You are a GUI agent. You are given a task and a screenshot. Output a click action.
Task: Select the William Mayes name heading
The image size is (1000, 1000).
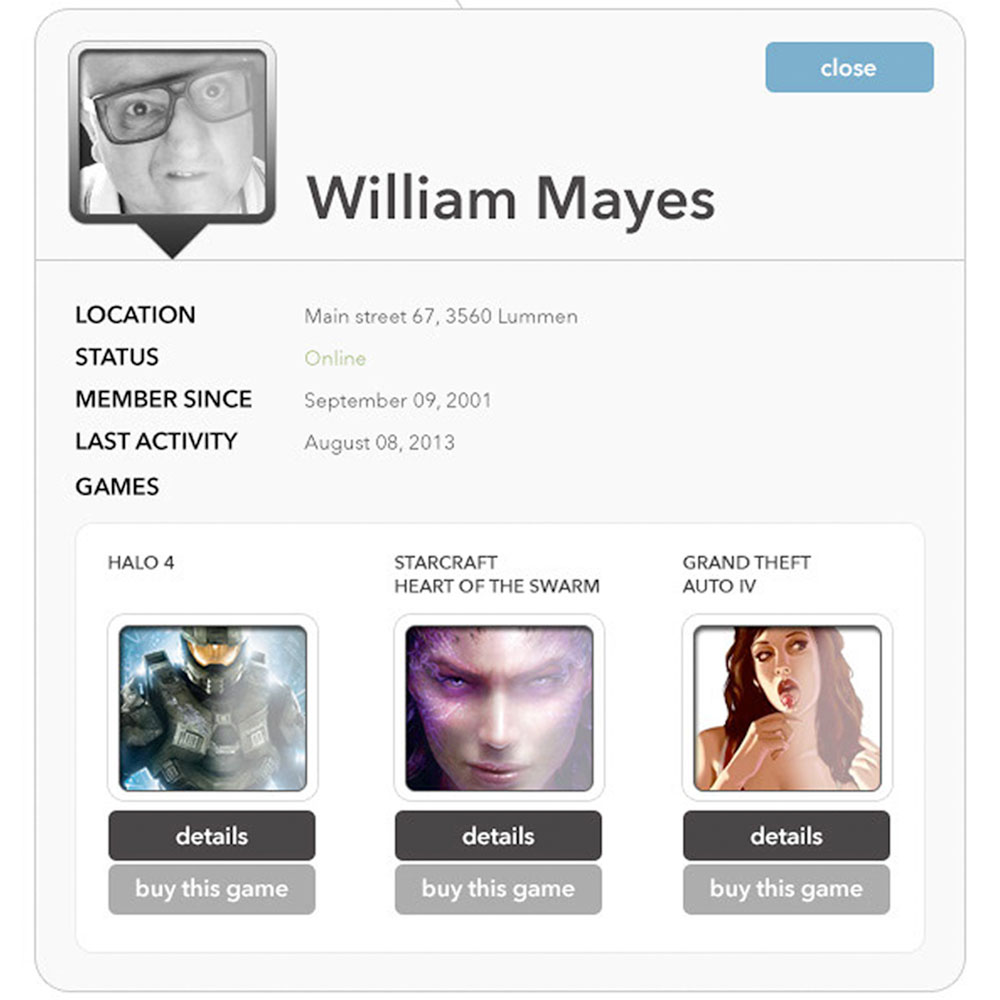click(x=510, y=199)
